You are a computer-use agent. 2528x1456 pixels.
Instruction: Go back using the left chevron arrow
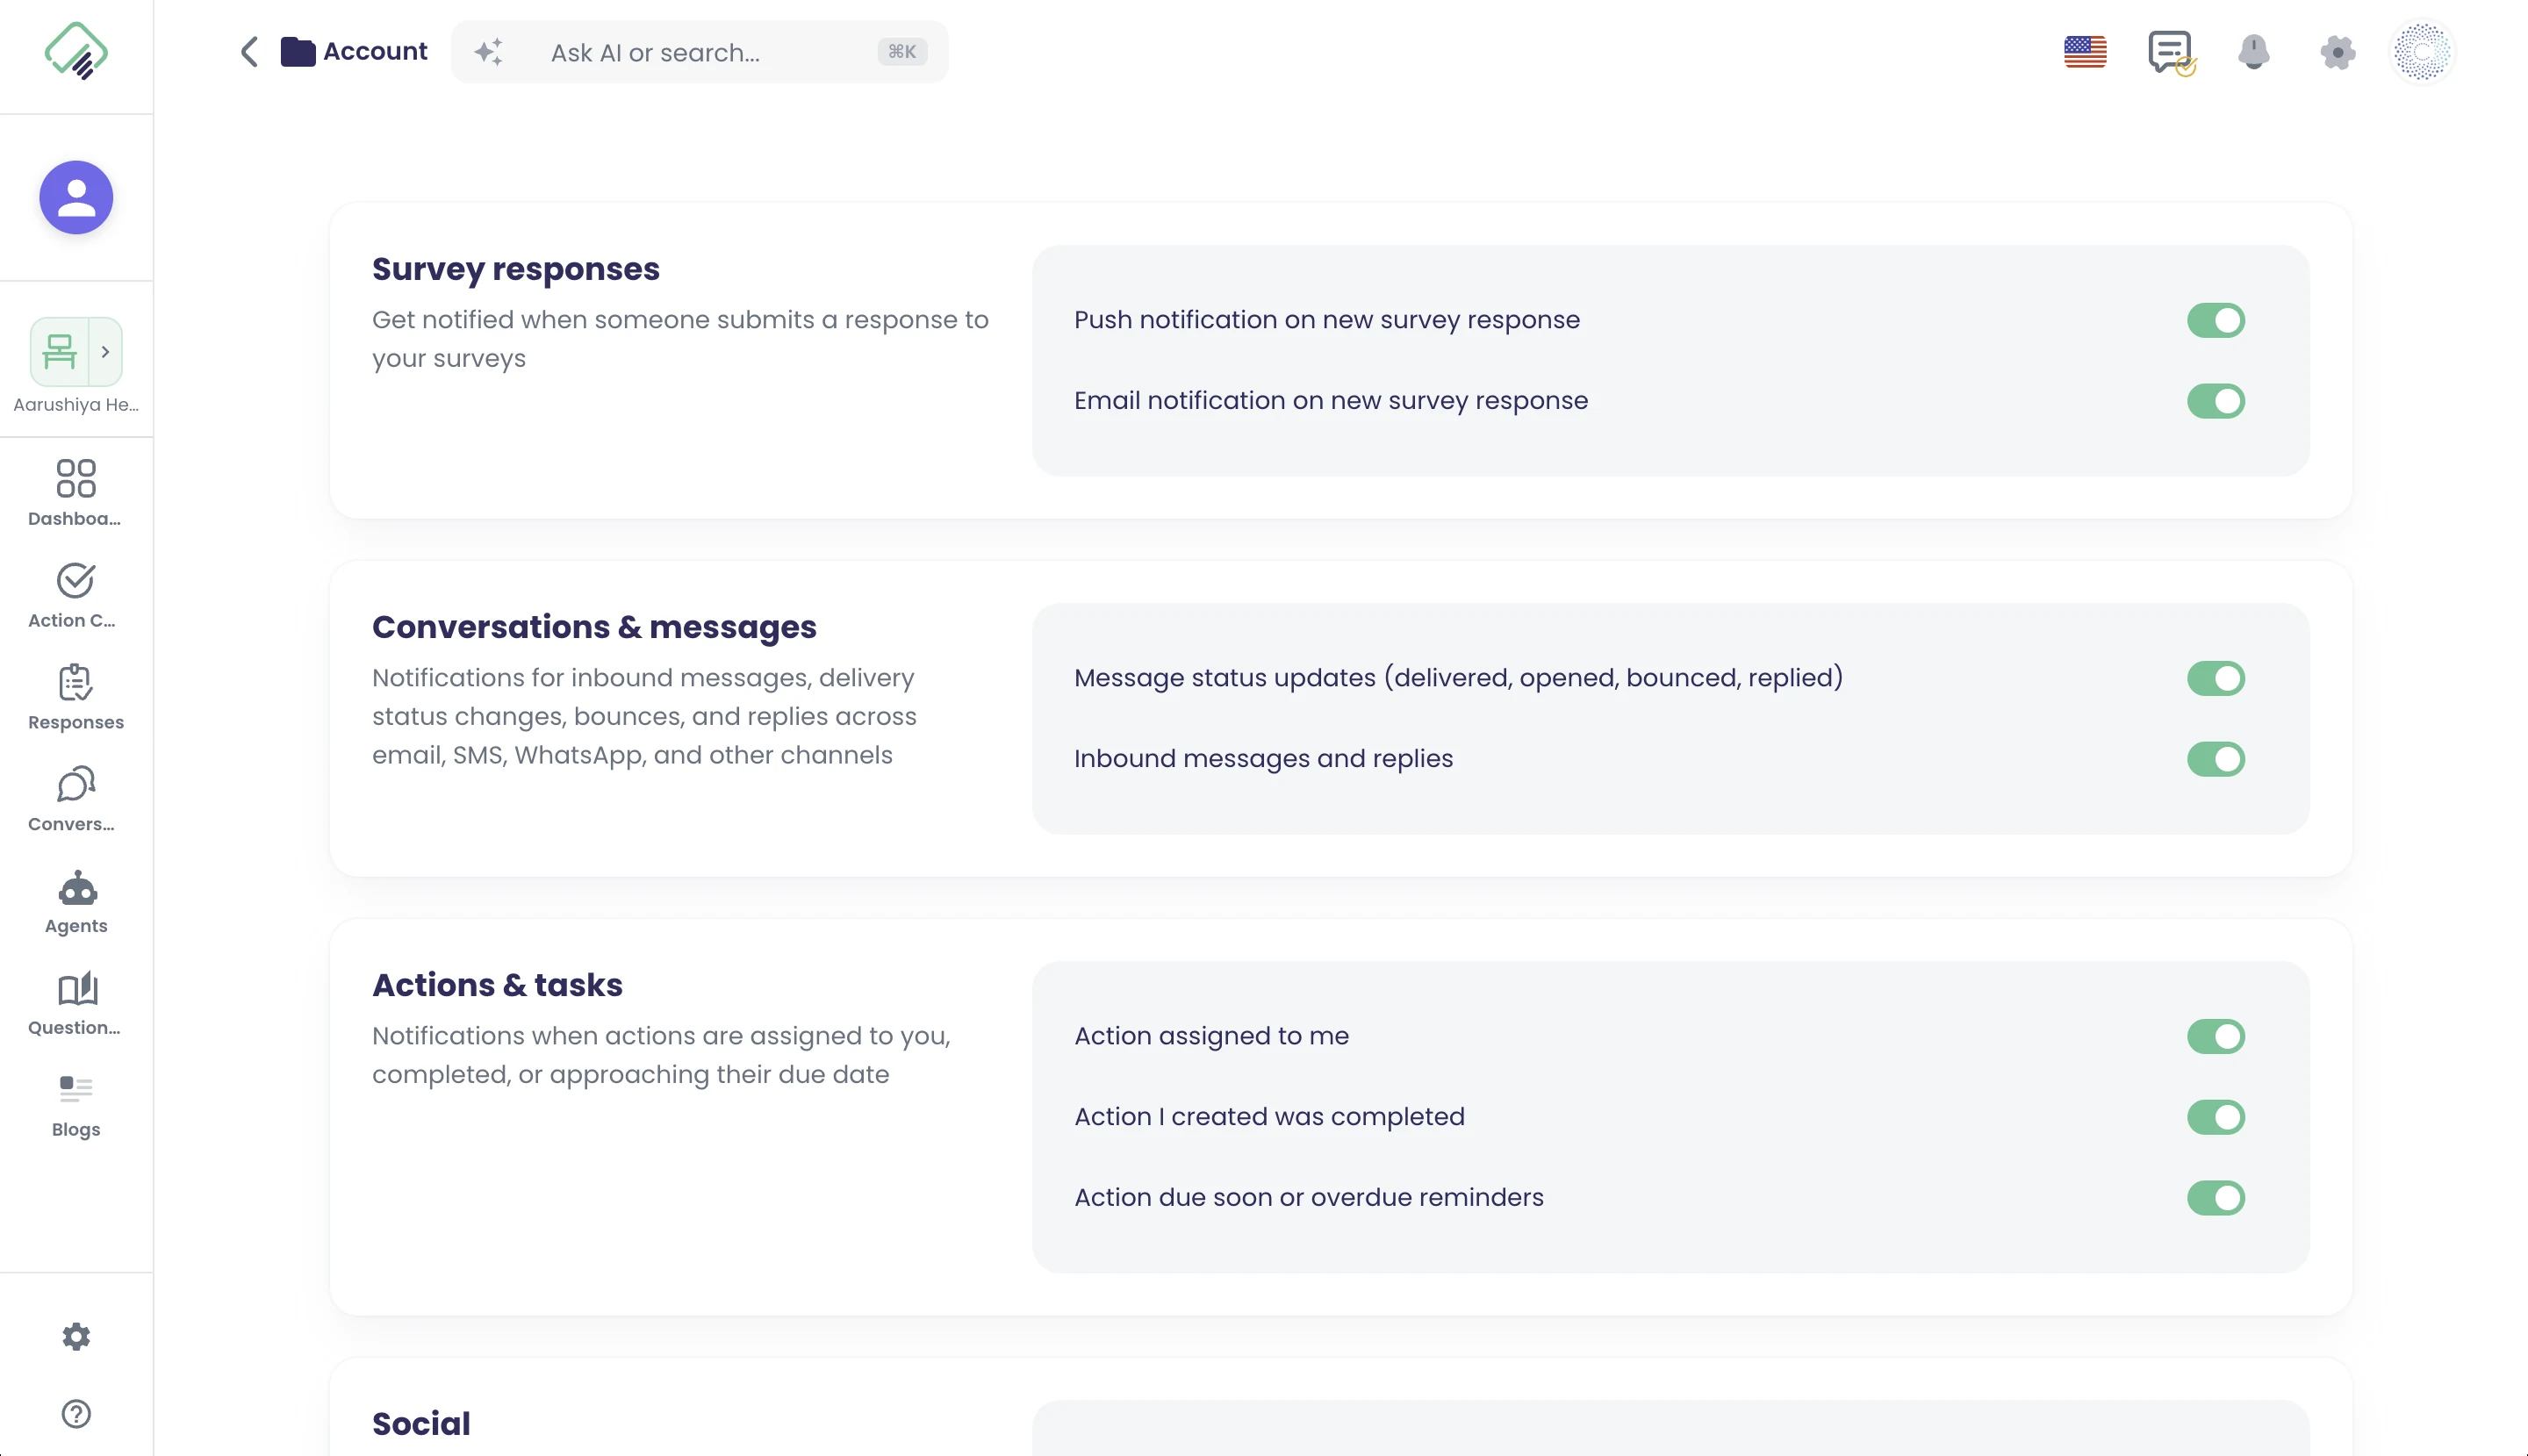(x=249, y=52)
